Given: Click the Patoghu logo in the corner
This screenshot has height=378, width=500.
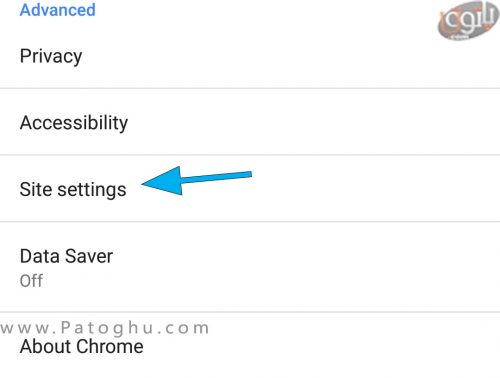Looking at the screenshot, I should (x=468, y=21).
